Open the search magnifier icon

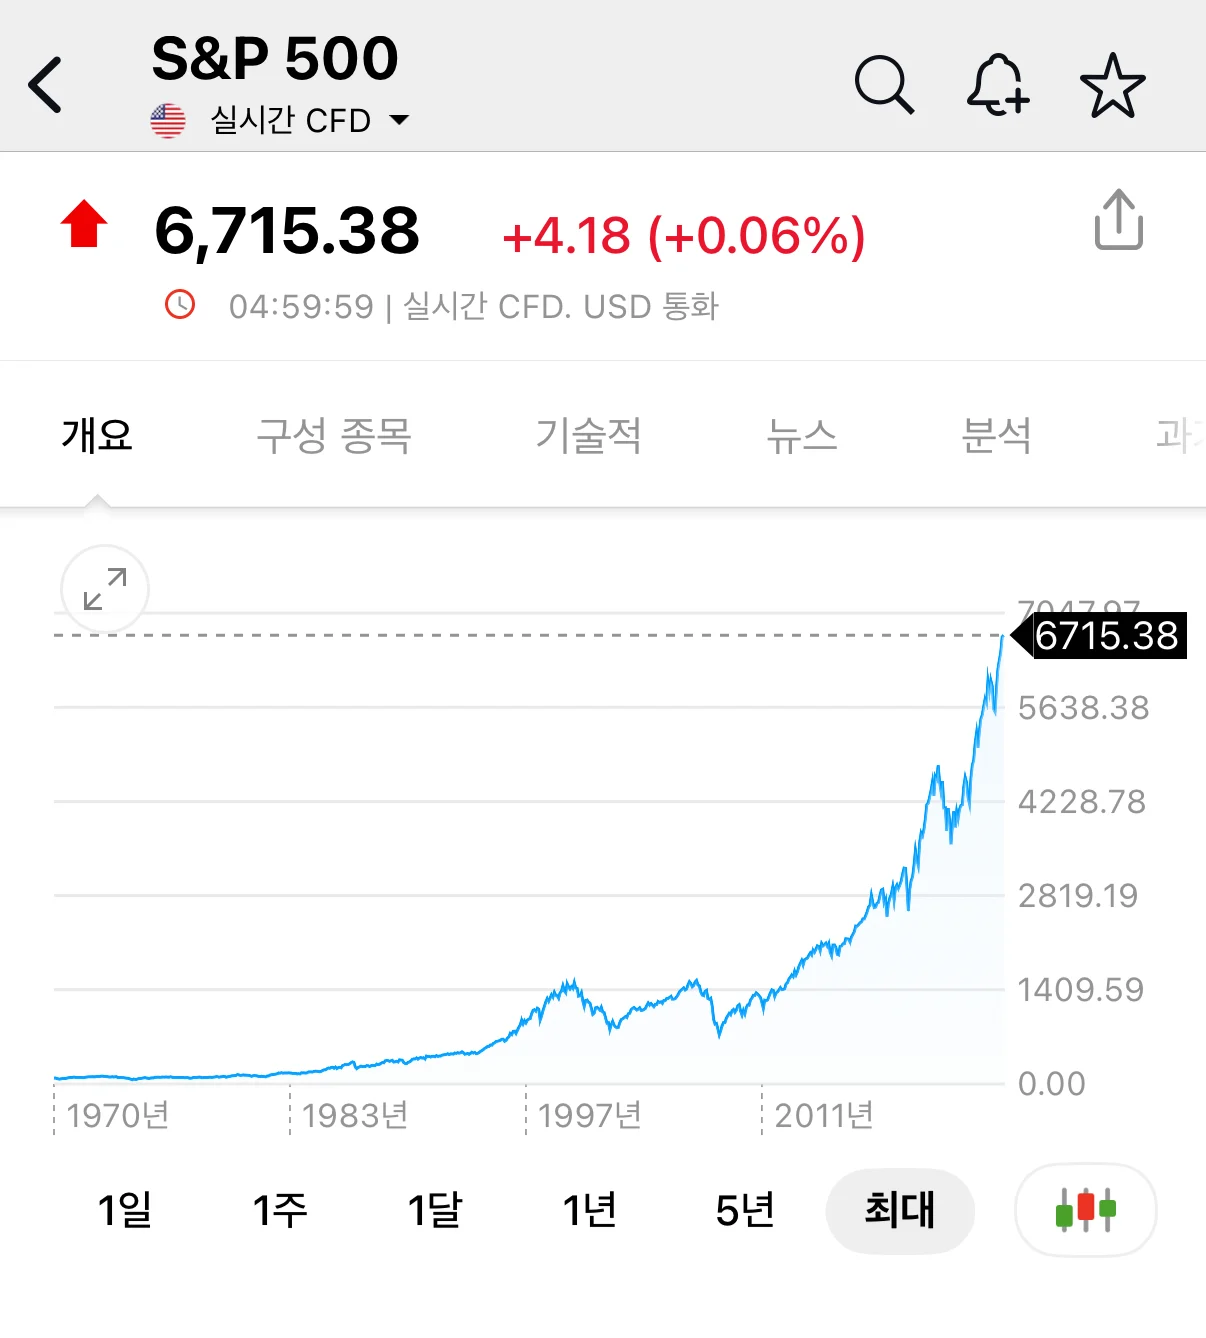pyautogui.click(x=884, y=85)
